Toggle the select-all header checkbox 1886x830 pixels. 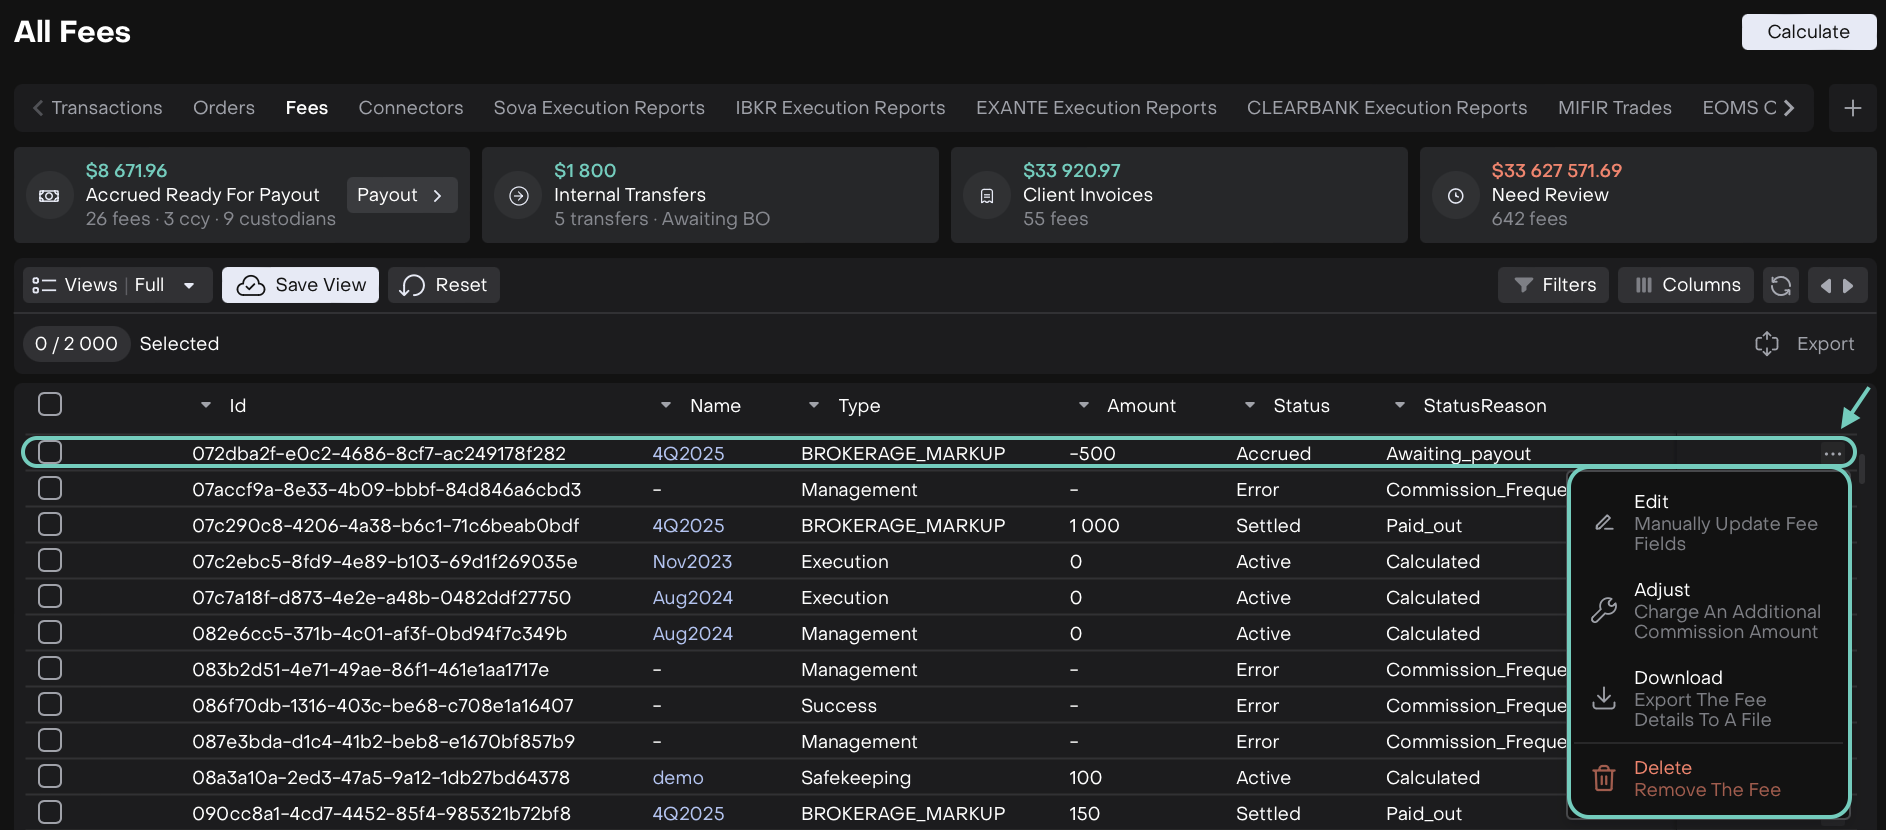tap(50, 404)
